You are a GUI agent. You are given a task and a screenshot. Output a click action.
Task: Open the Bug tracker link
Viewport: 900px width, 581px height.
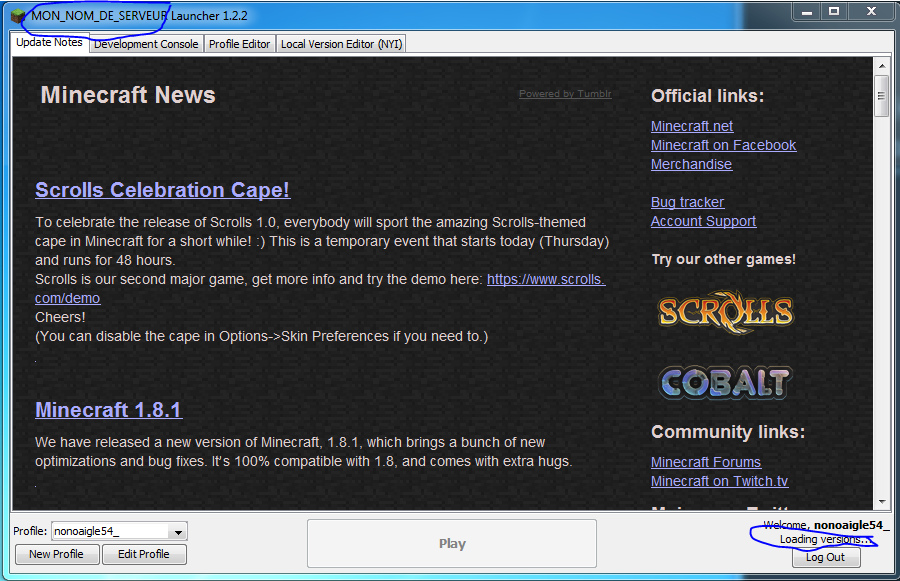click(687, 202)
